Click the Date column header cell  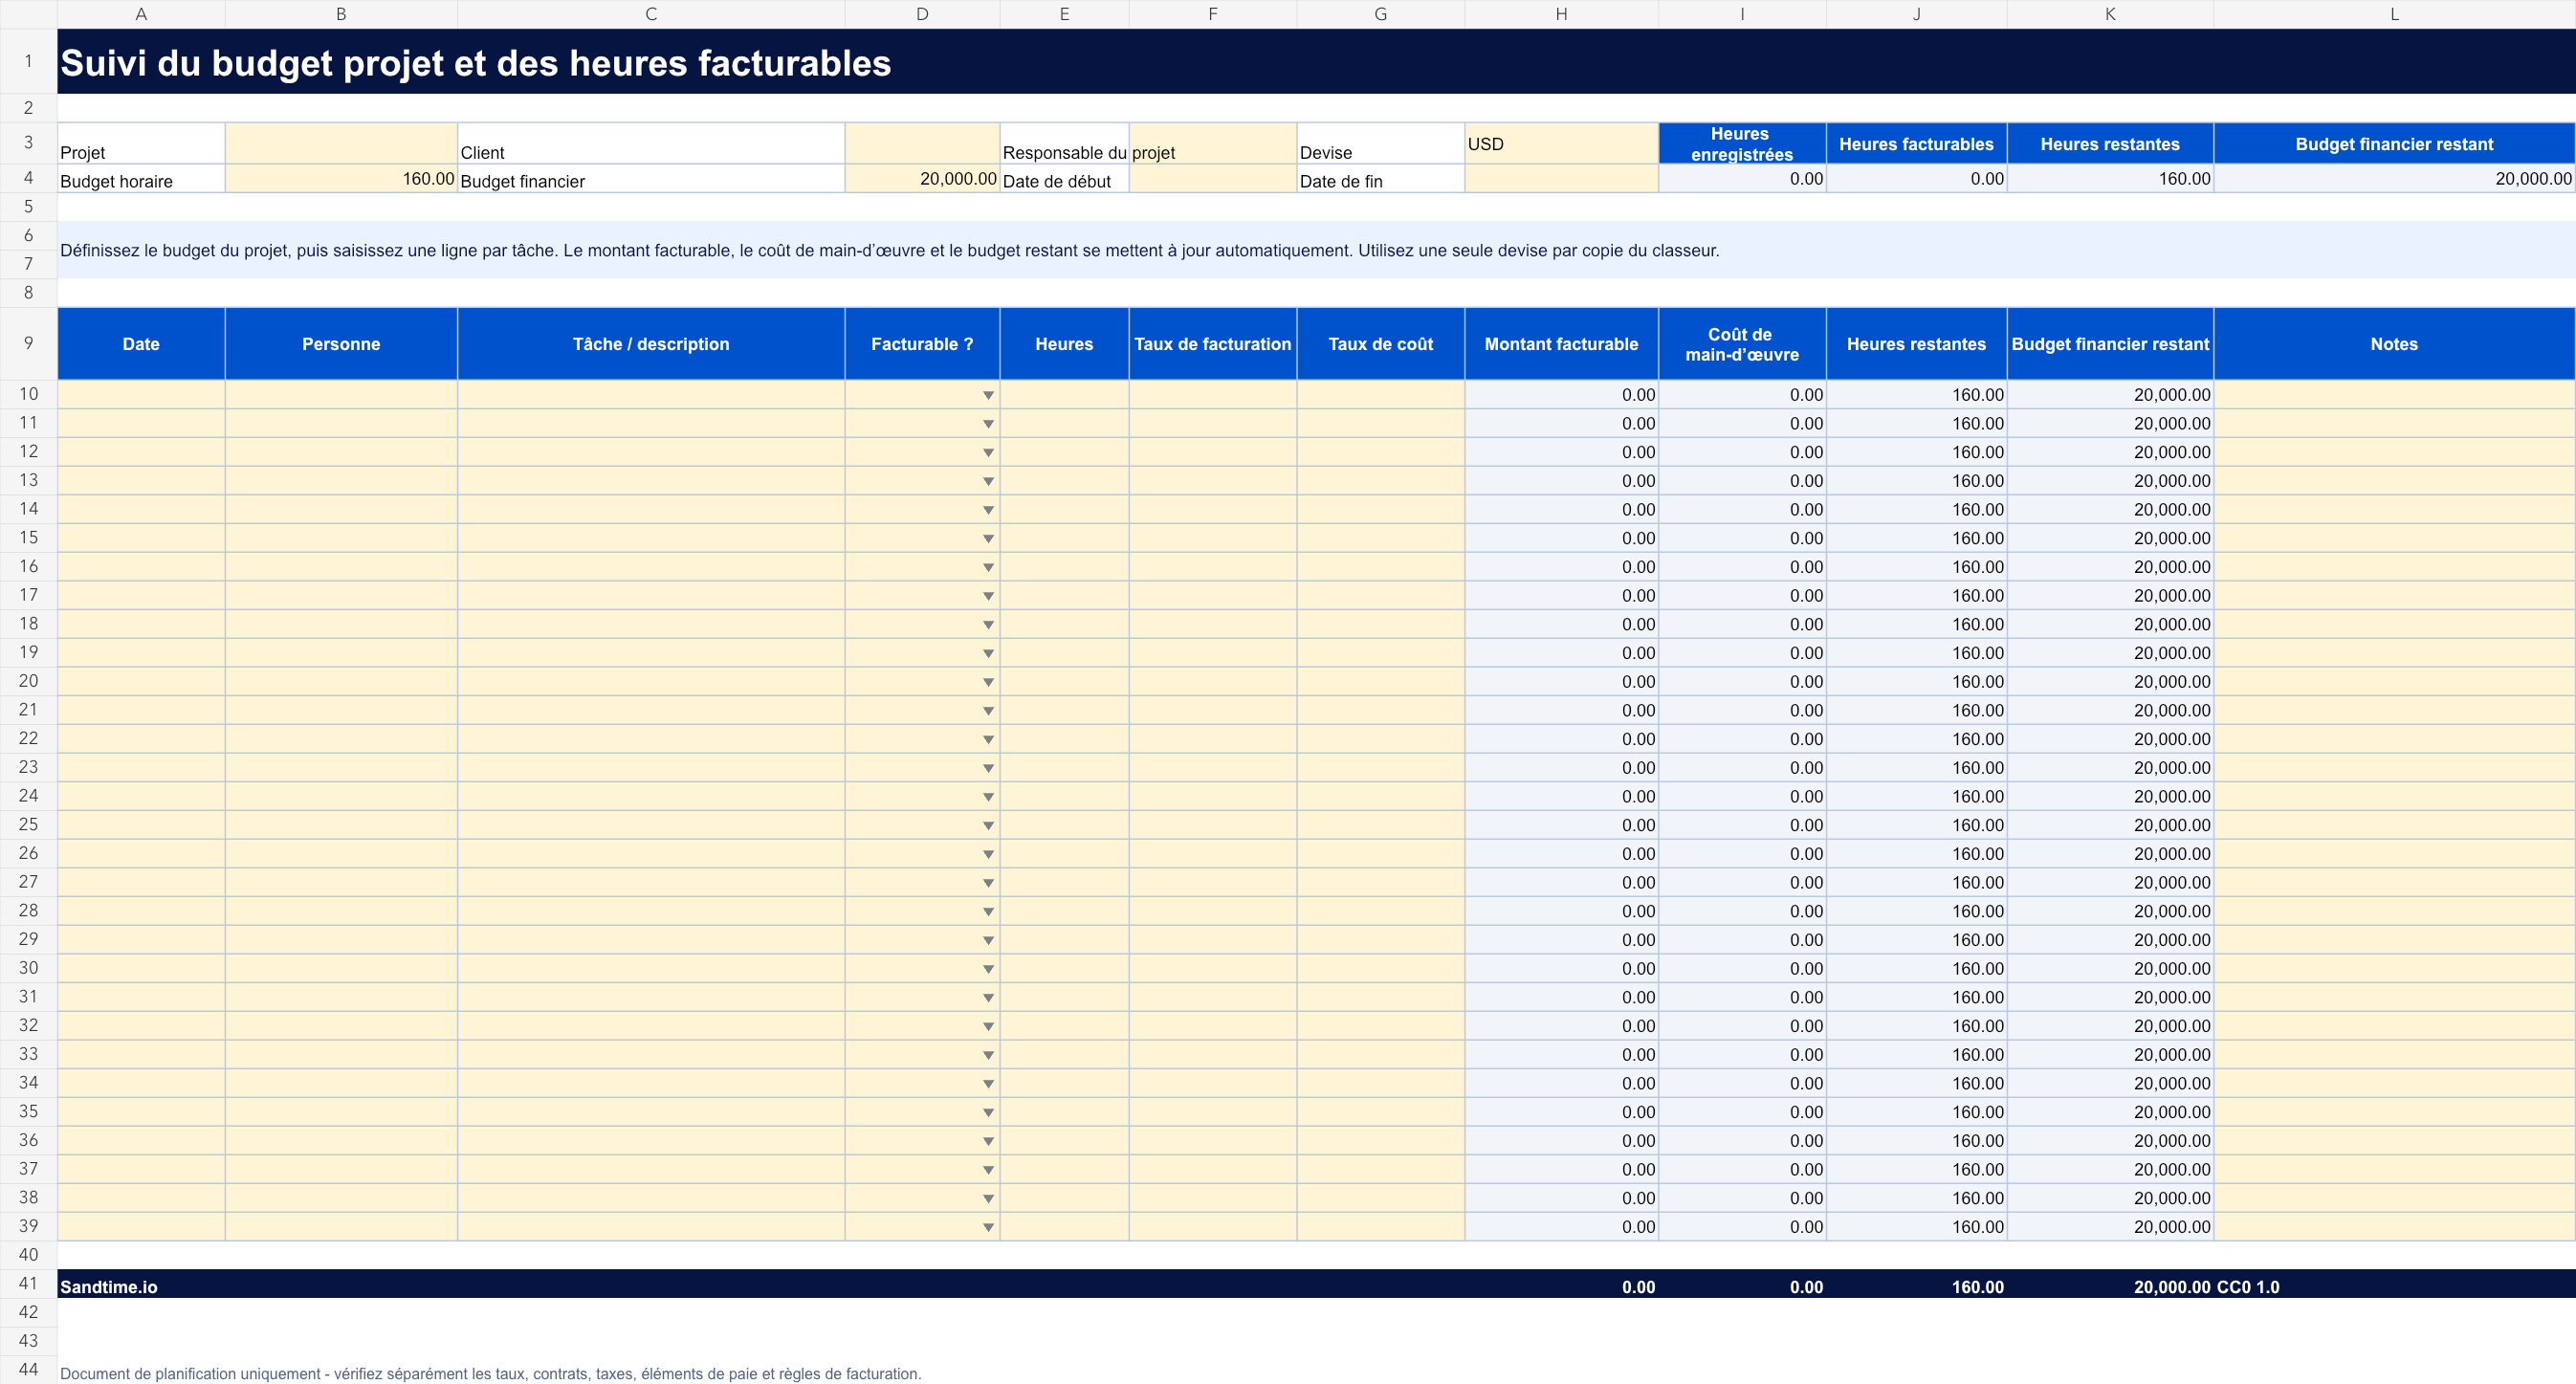[x=141, y=344]
